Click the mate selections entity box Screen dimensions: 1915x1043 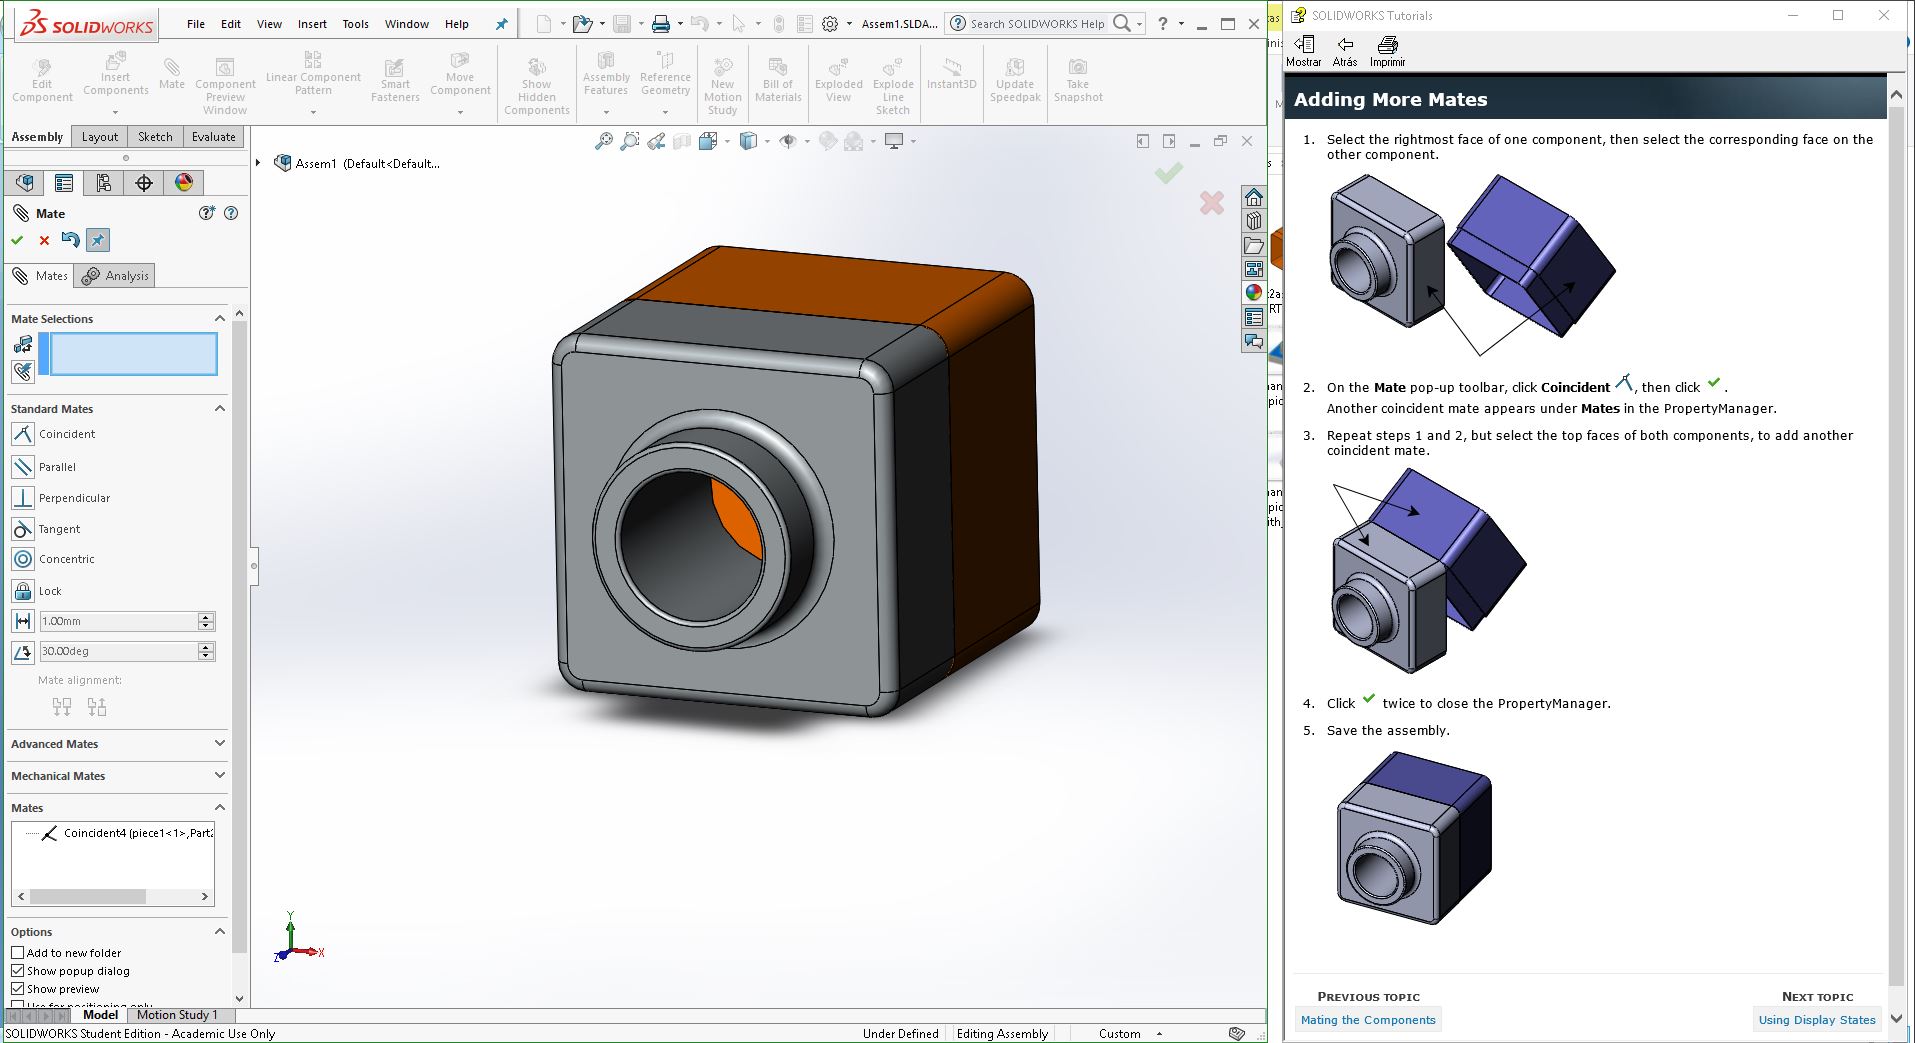point(133,354)
